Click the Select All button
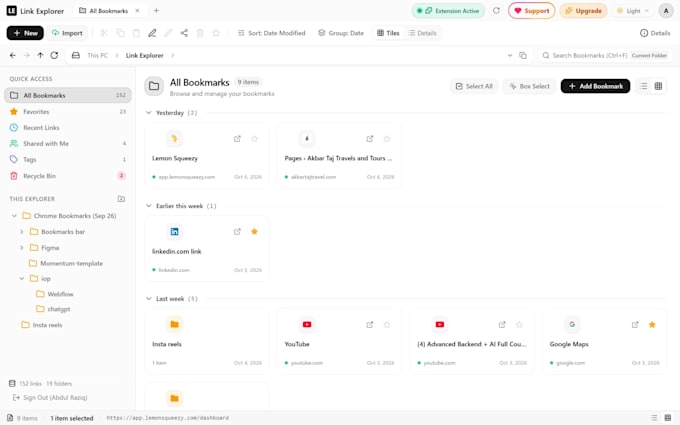This screenshot has height=425, width=680. (x=474, y=86)
